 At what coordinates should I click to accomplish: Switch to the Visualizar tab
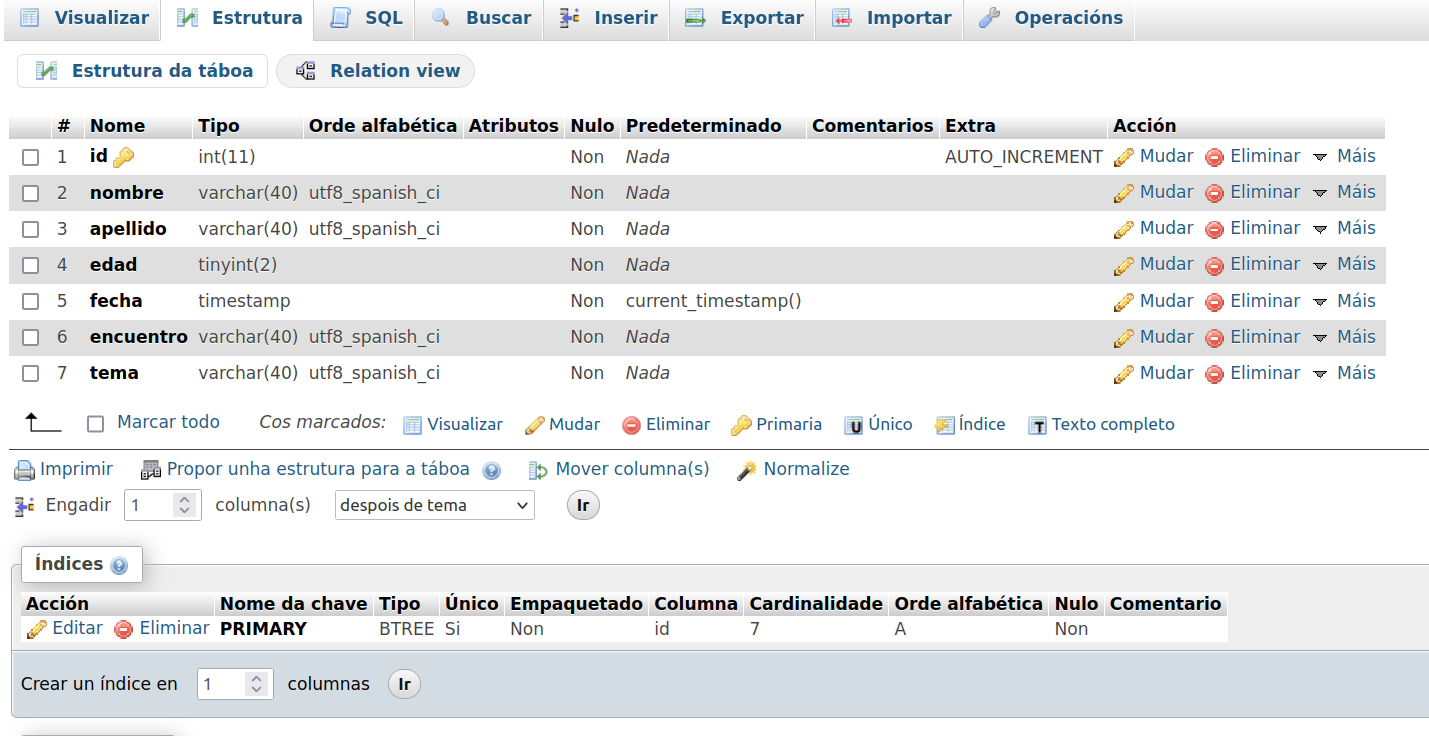point(84,18)
